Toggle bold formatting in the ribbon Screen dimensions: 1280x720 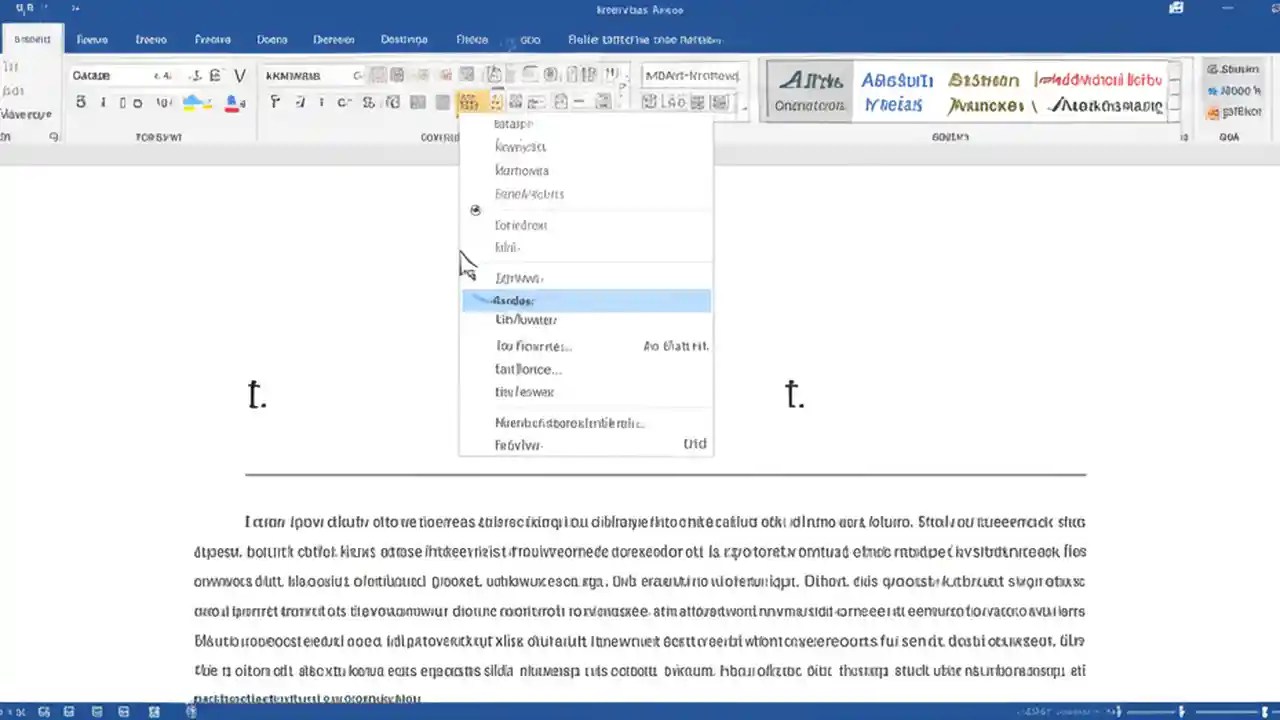pyautogui.click(x=80, y=101)
